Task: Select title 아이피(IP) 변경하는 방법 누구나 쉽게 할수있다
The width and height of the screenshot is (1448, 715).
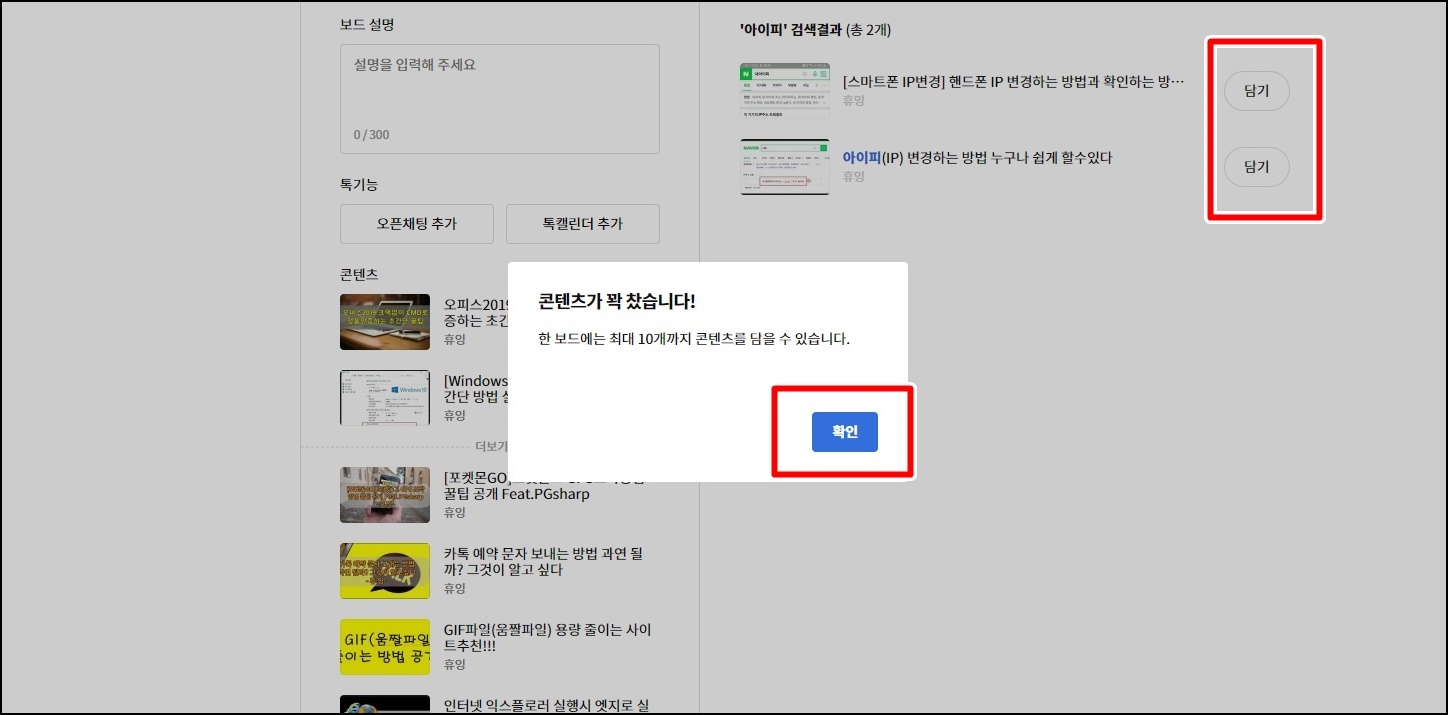Action: coord(977,157)
